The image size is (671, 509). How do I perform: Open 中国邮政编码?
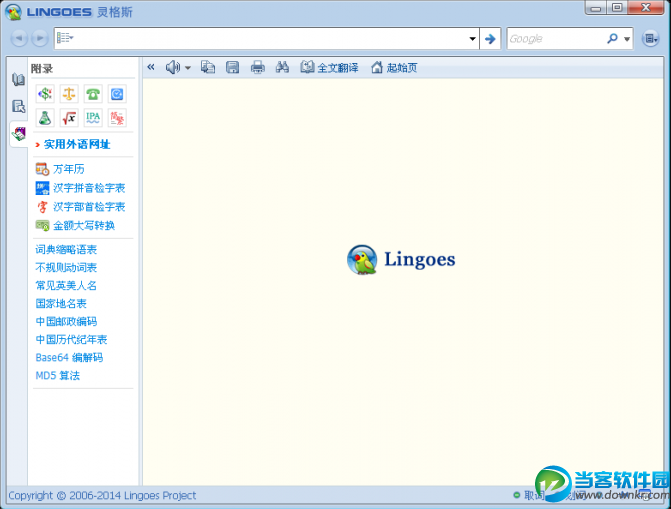pyautogui.click(x=66, y=321)
